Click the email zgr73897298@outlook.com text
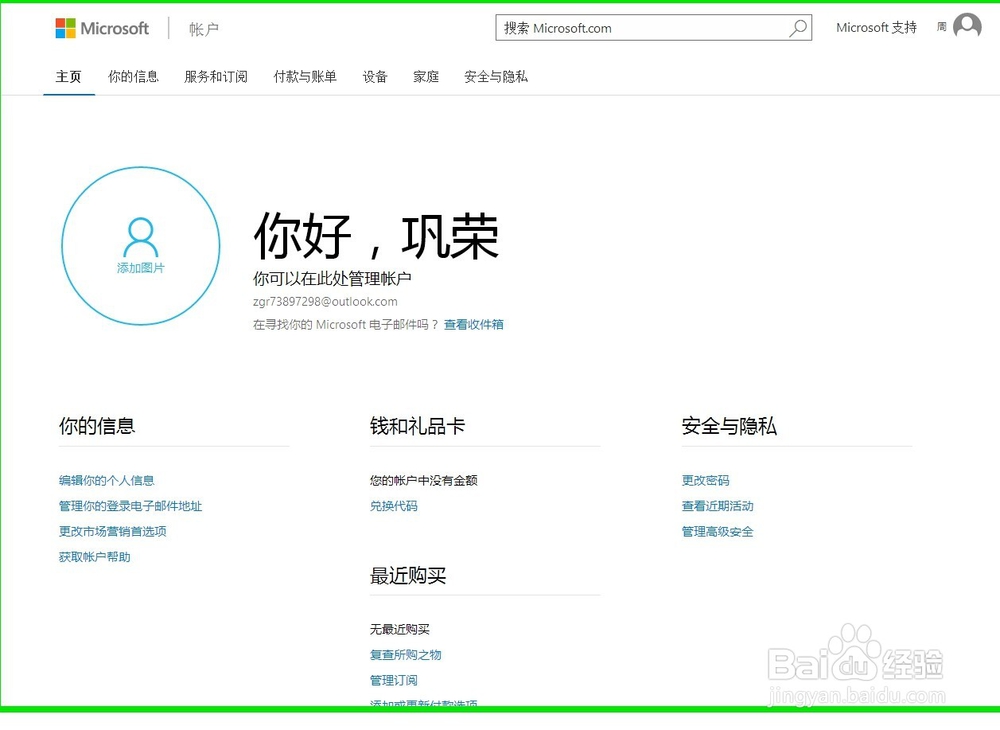This screenshot has width=1000, height=730. 325,302
